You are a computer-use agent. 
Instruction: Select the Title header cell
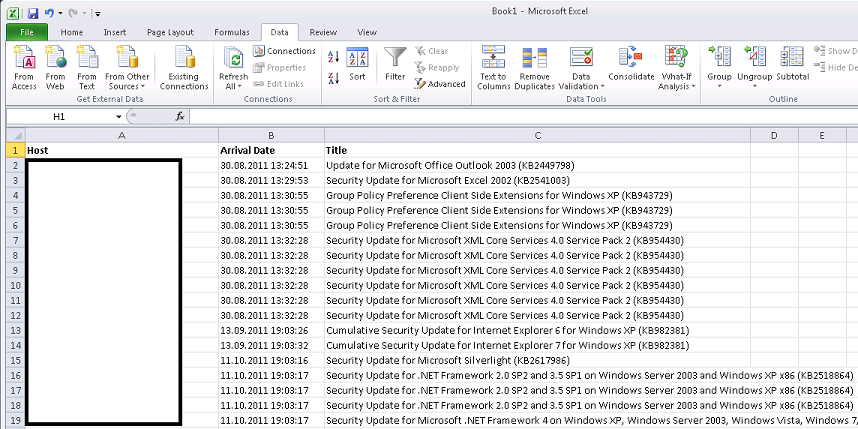point(537,150)
